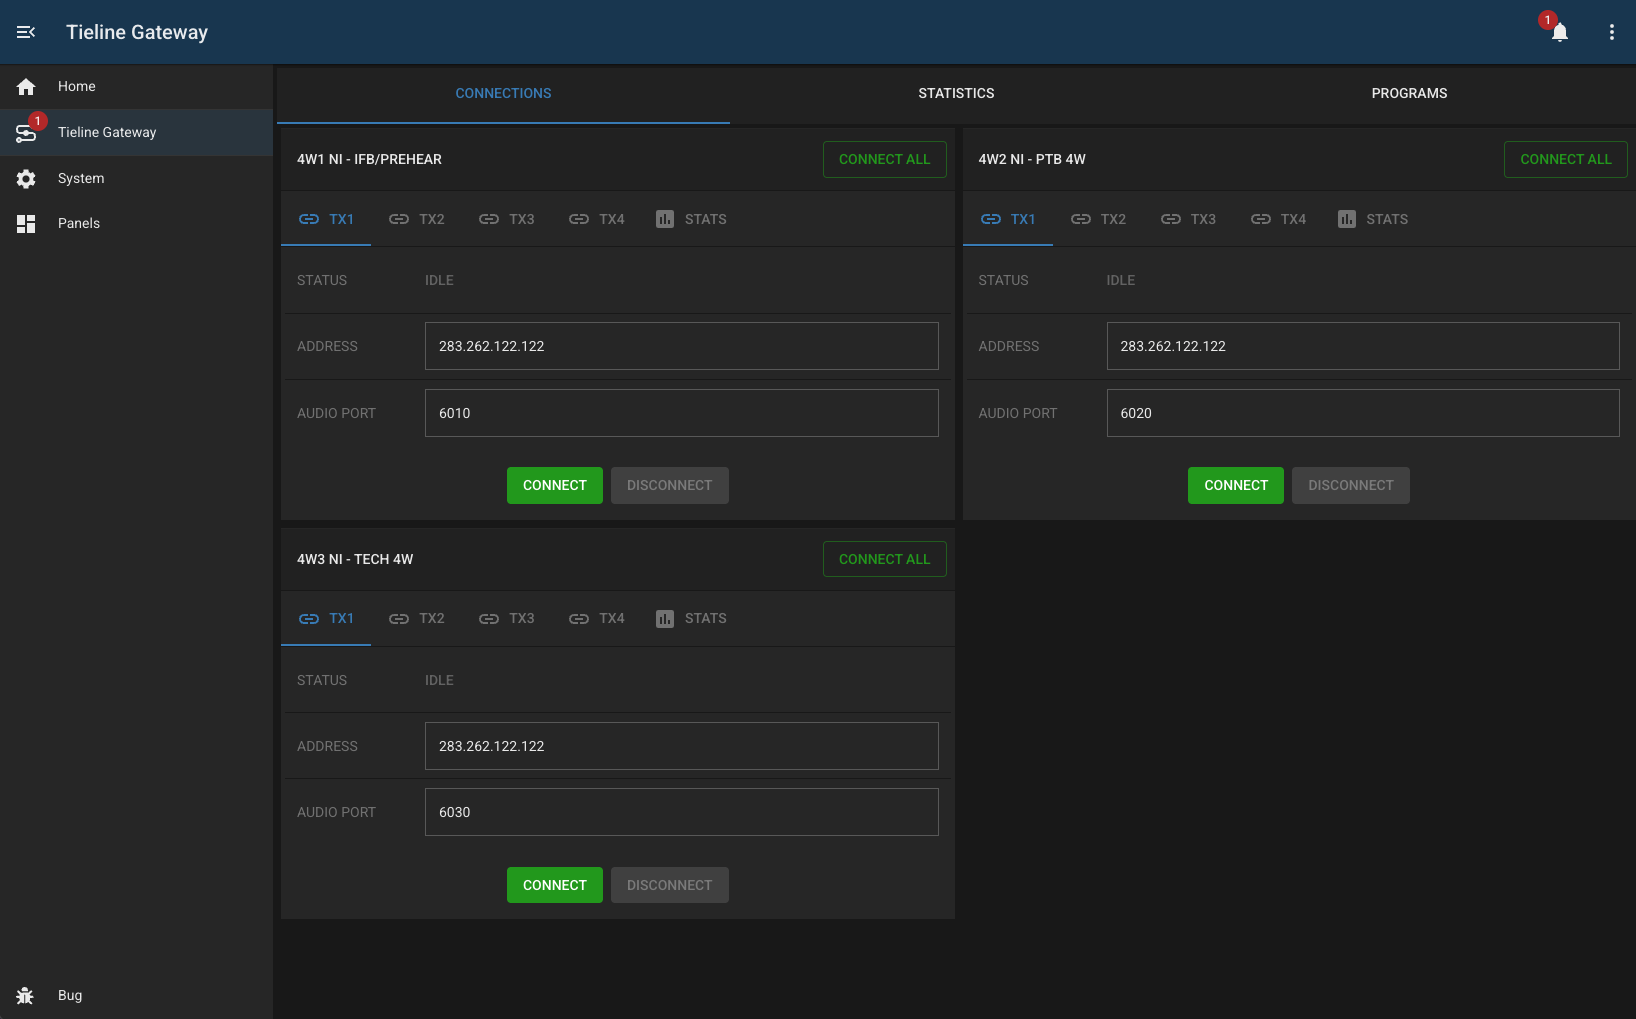Click the Tieline Gateway notification badge
The width and height of the screenshot is (1636, 1019).
click(x=38, y=120)
